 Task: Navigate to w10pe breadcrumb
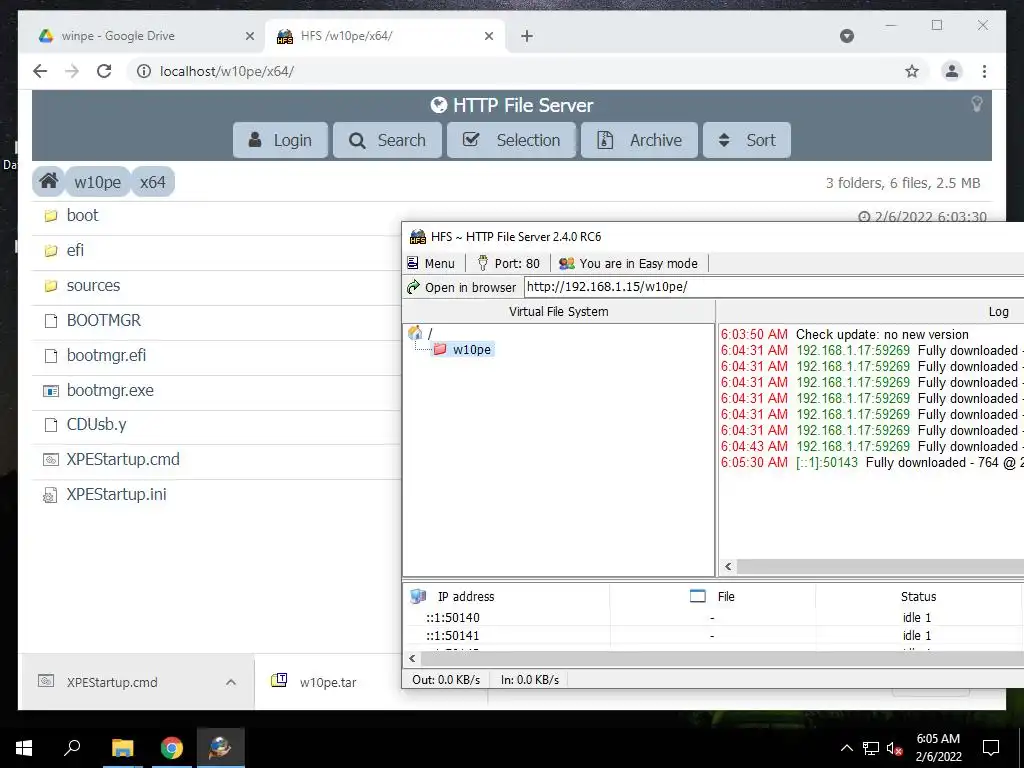(97, 182)
